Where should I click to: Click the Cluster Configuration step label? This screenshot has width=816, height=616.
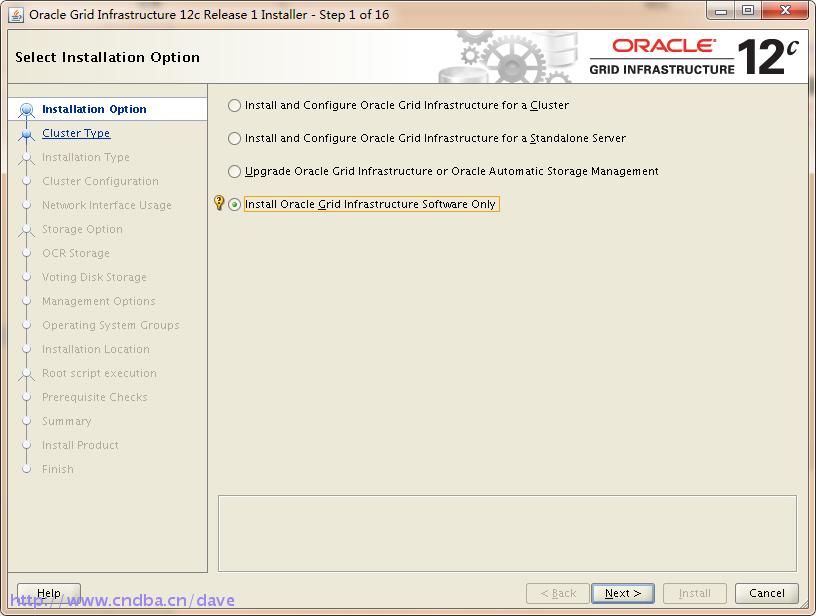(x=100, y=181)
